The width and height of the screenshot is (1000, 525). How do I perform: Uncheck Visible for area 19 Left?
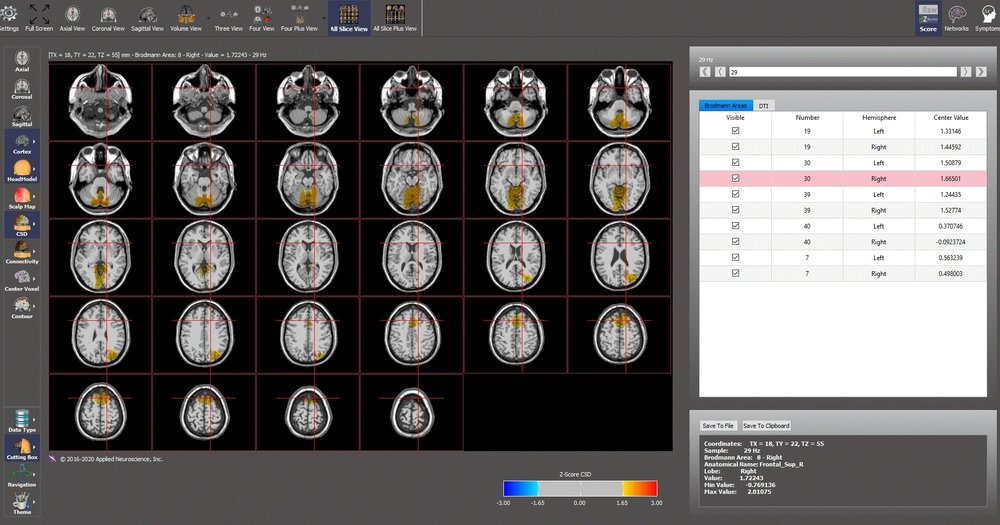[x=736, y=131]
